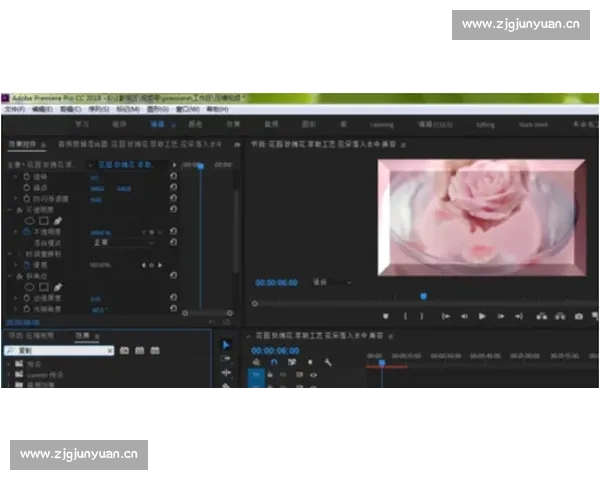Step forward one frame
600x480 pixels.
(x=501, y=316)
